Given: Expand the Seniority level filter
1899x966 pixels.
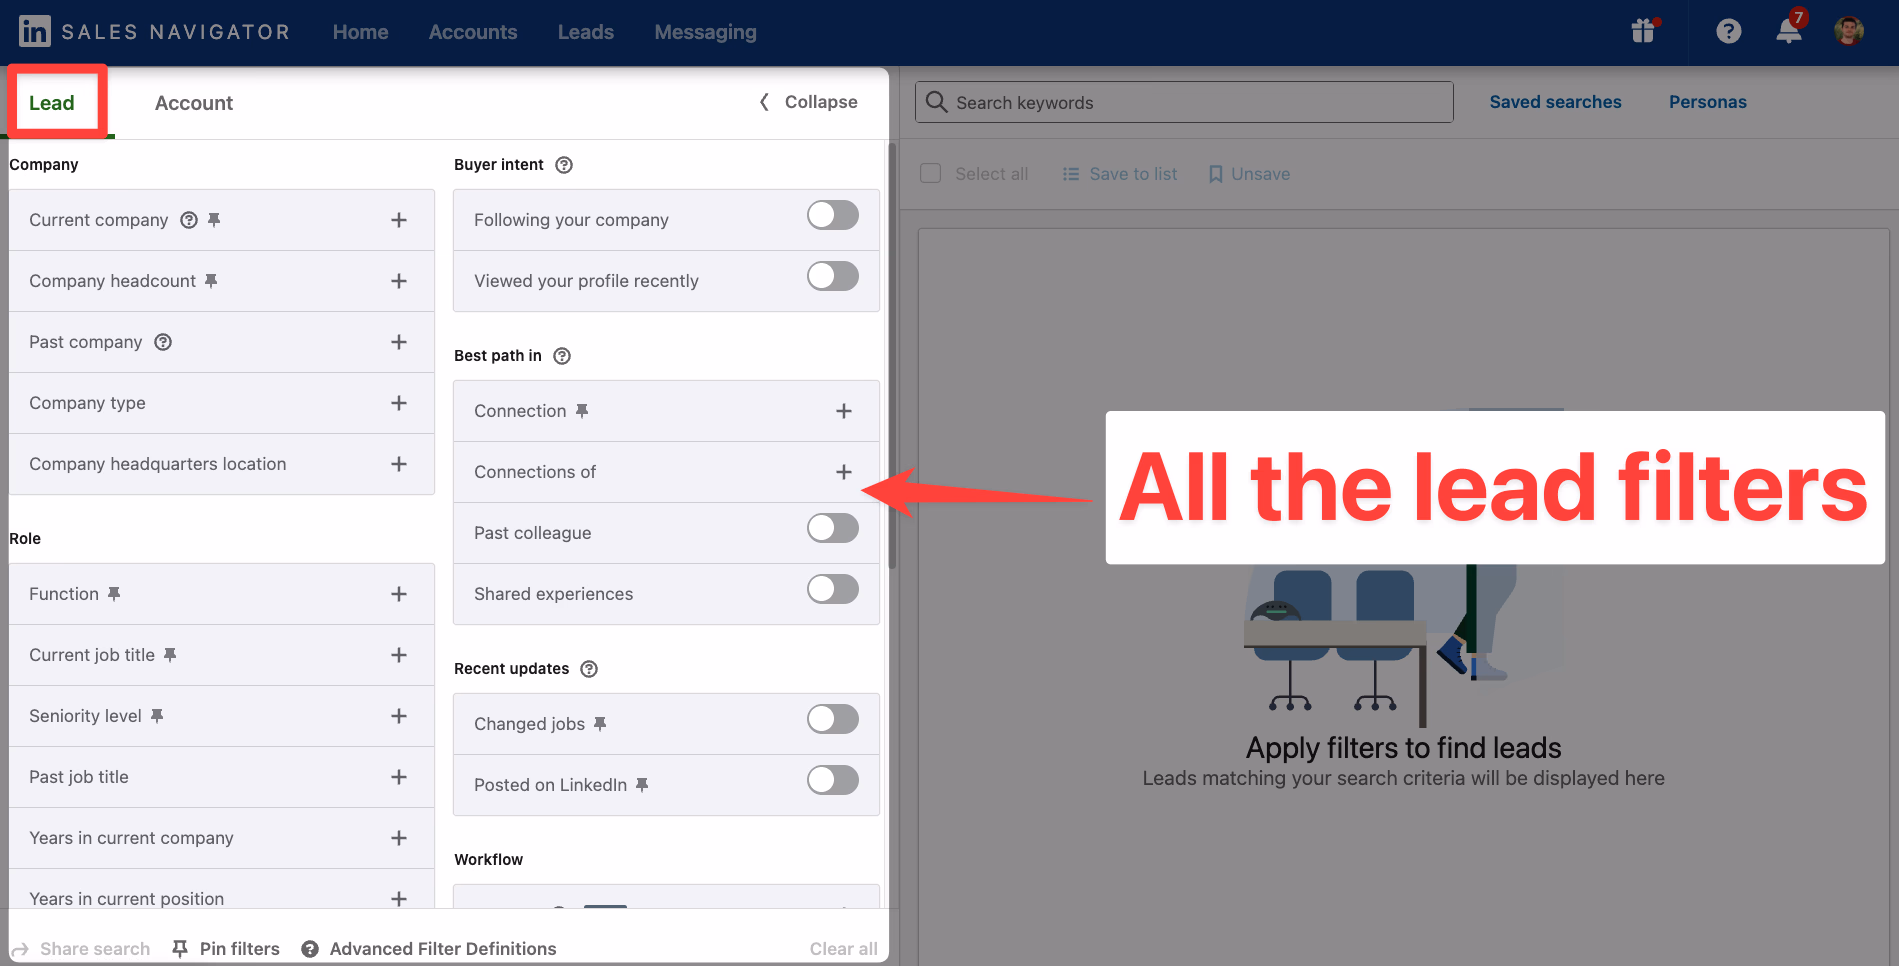Looking at the screenshot, I should click(399, 716).
